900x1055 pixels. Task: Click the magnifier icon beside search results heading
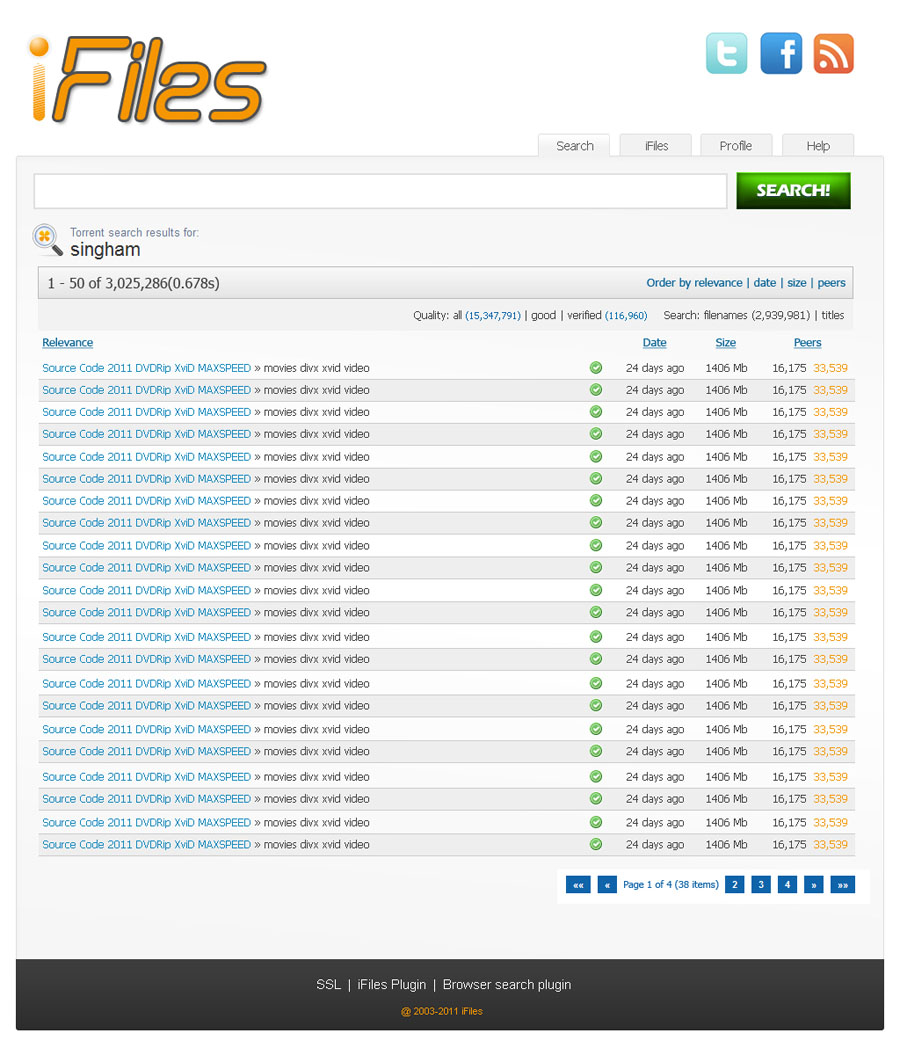(47, 240)
